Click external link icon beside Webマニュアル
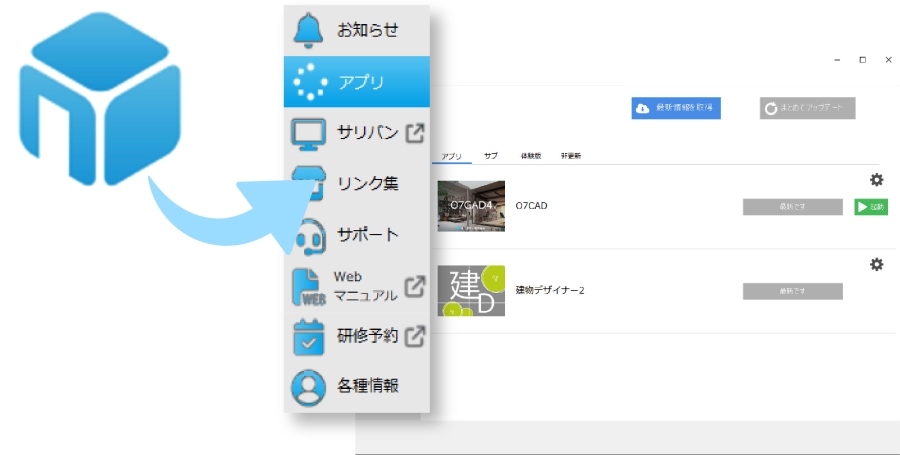The height and width of the screenshot is (455, 900). (414, 286)
